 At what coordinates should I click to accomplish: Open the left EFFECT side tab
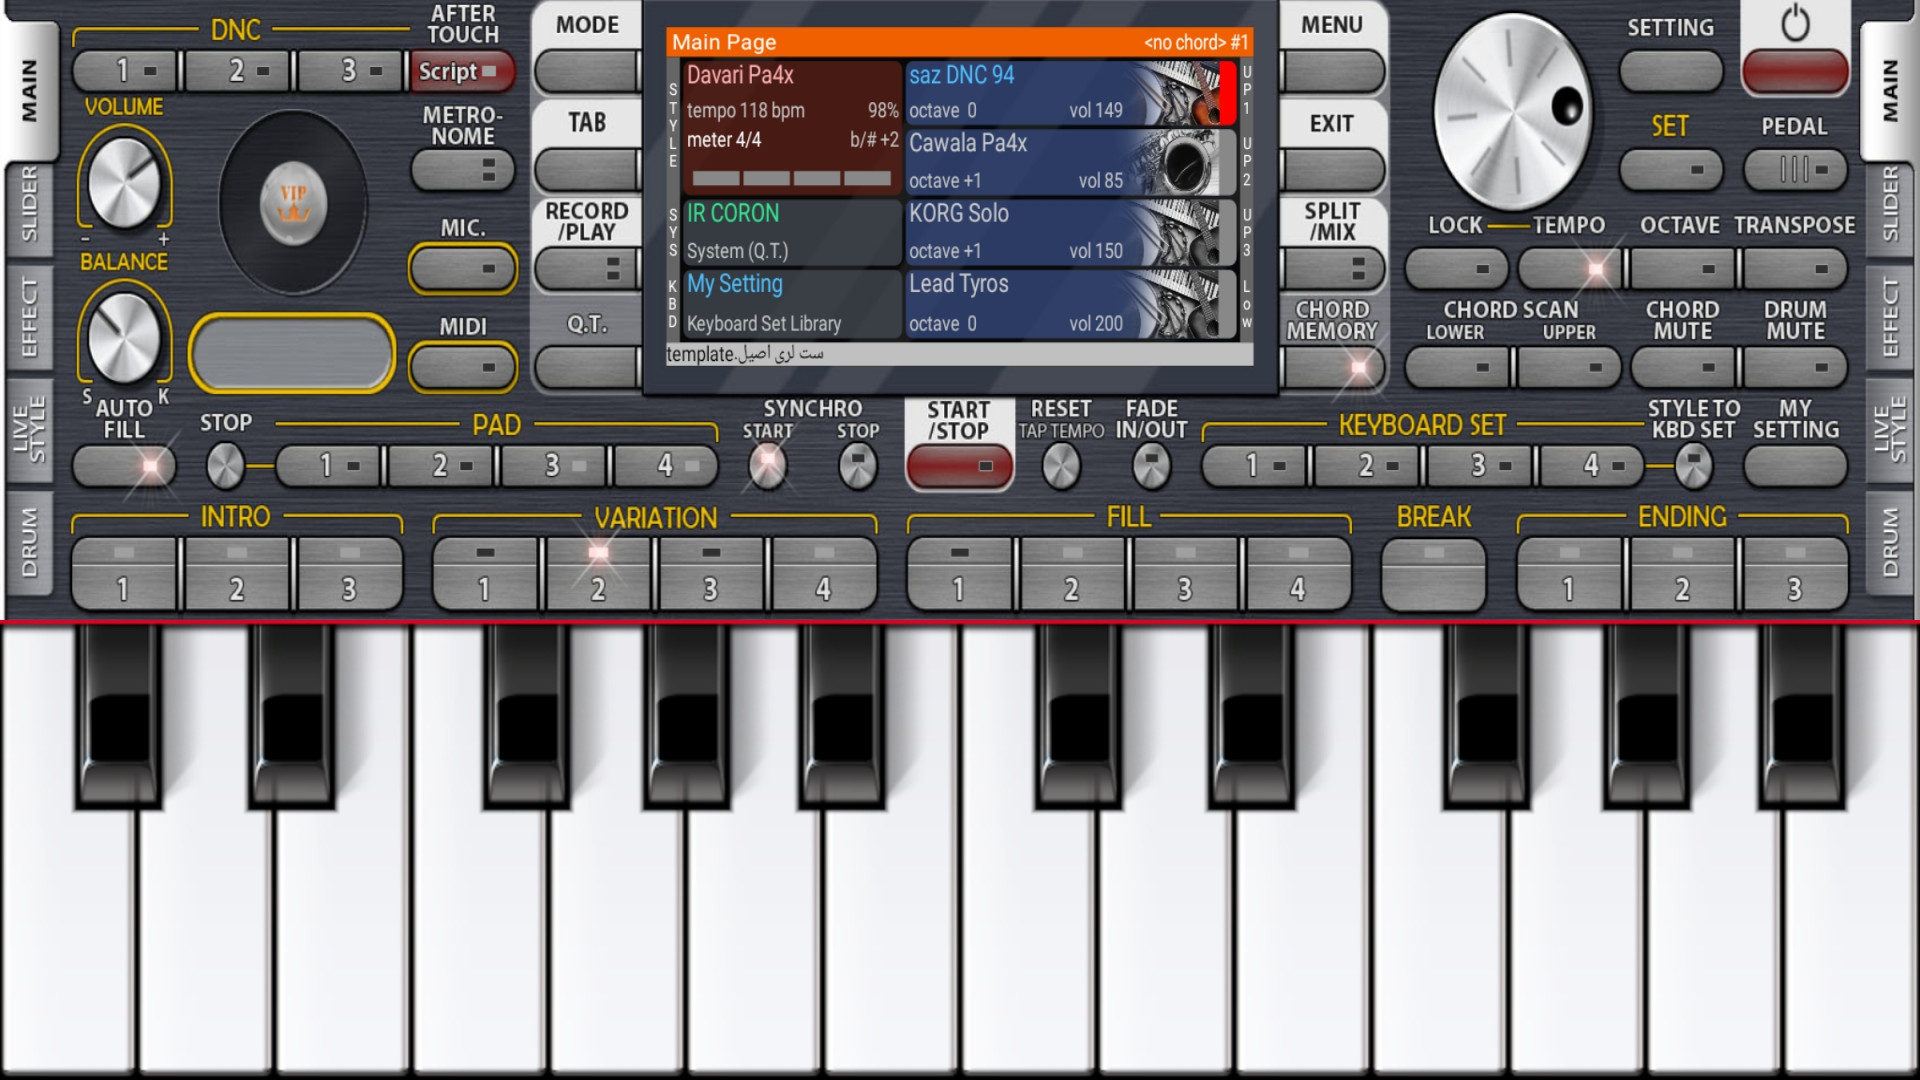[x=30, y=318]
